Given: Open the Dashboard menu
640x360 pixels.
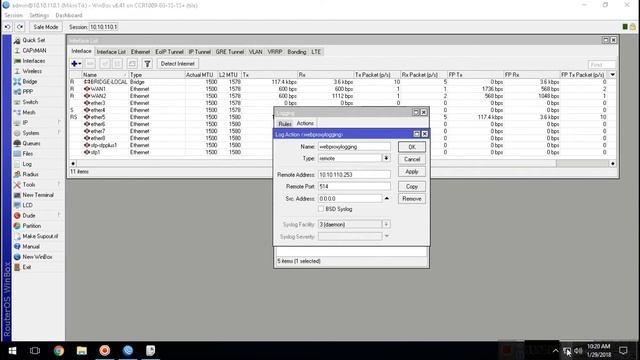Looking at the screenshot, I should coord(69,16).
